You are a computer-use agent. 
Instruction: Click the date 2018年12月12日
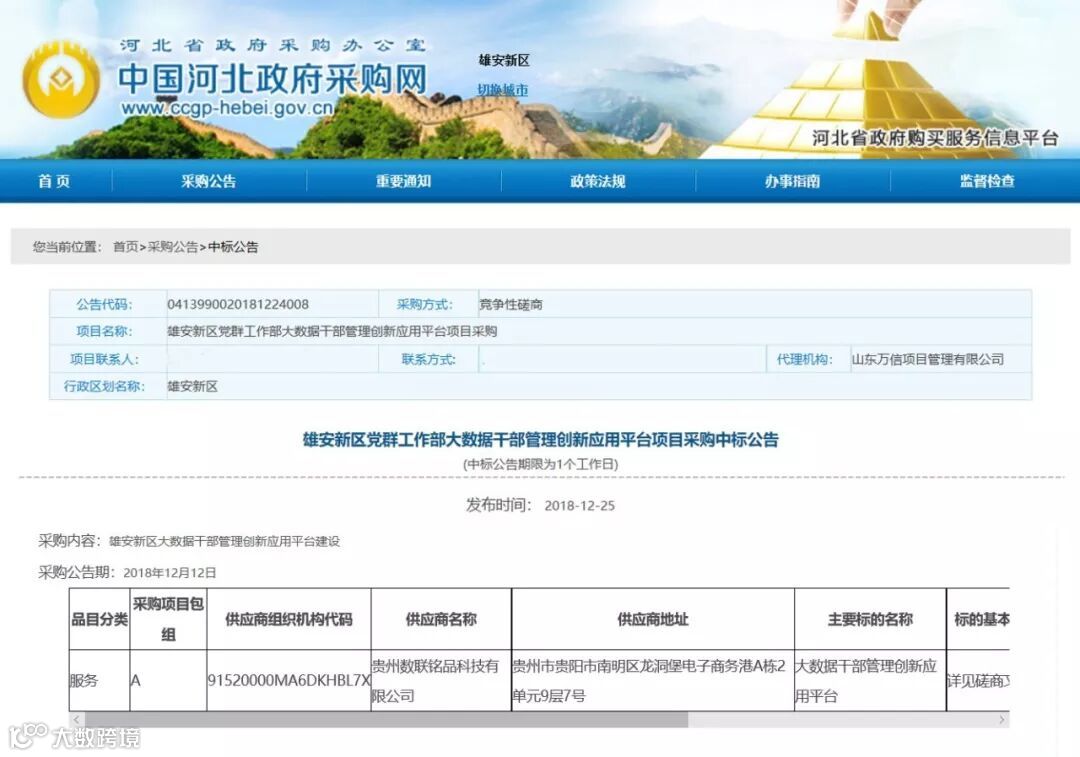169,572
